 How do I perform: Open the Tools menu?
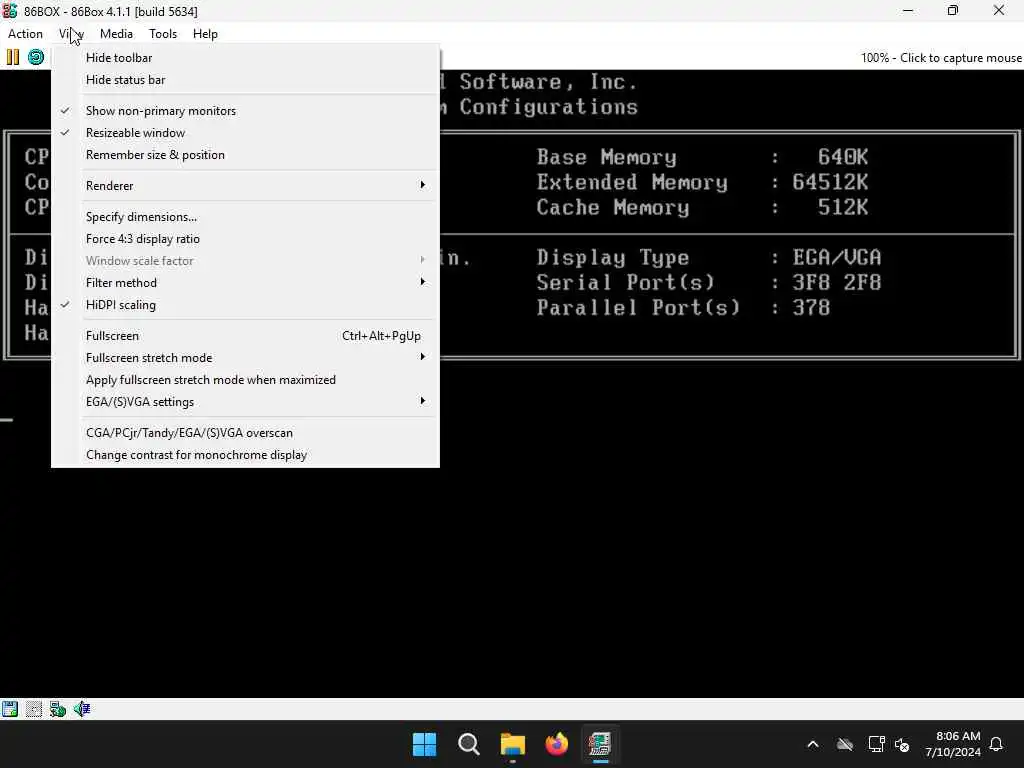pos(163,34)
